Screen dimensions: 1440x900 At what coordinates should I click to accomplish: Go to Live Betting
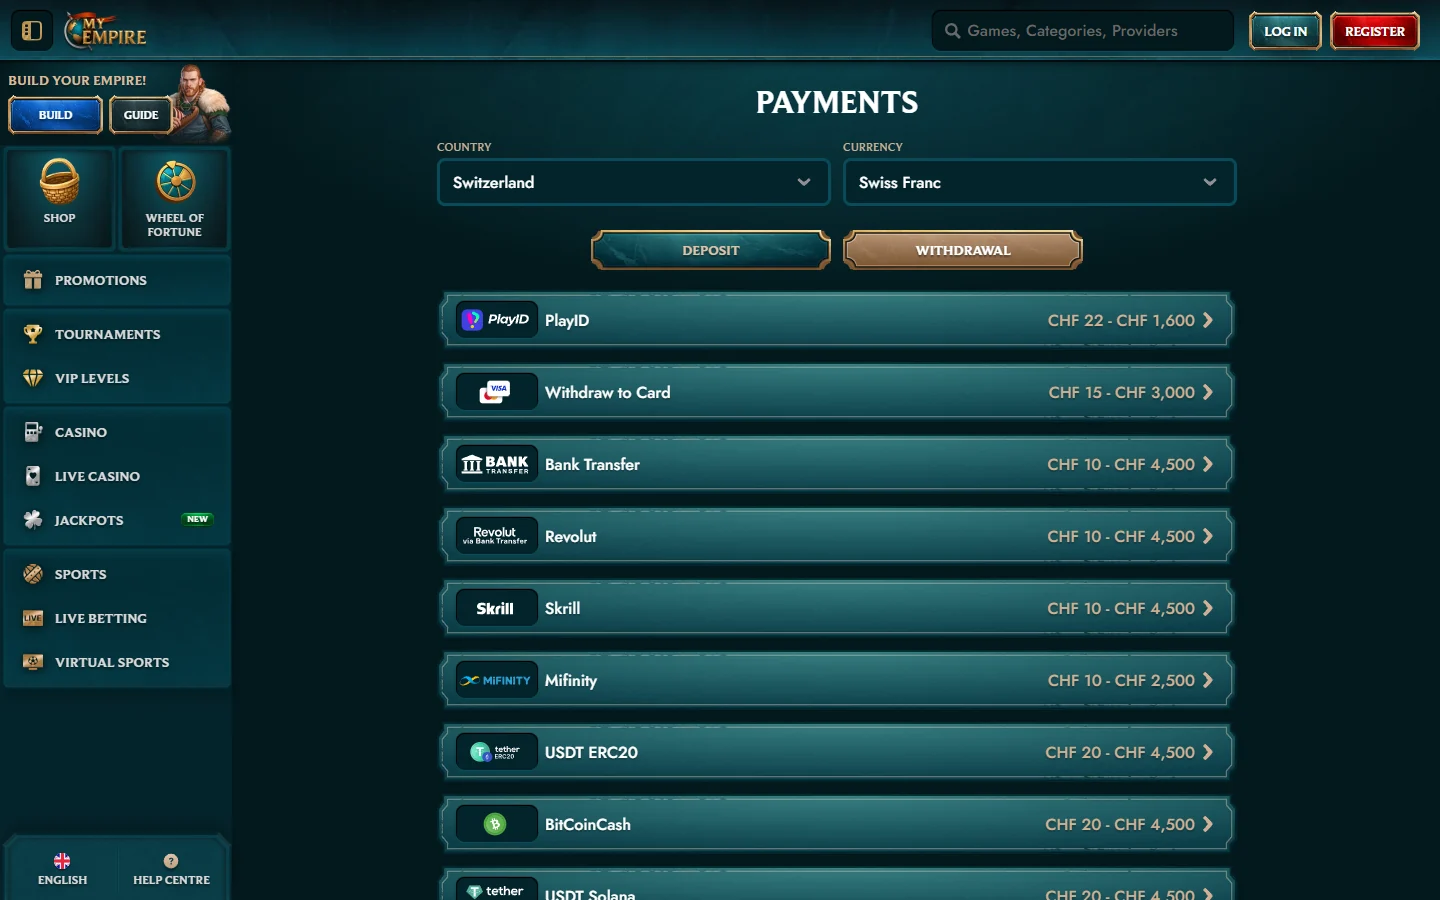117,618
